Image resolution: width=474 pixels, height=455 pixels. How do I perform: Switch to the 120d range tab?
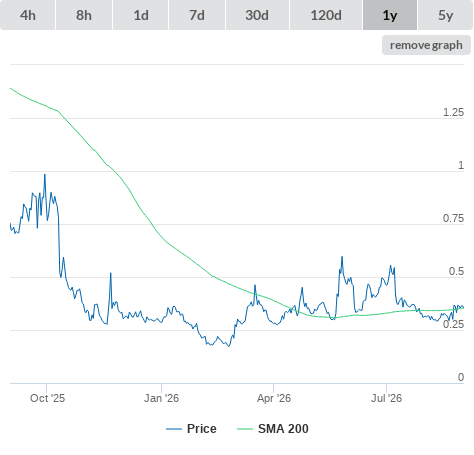[x=326, y=15]
